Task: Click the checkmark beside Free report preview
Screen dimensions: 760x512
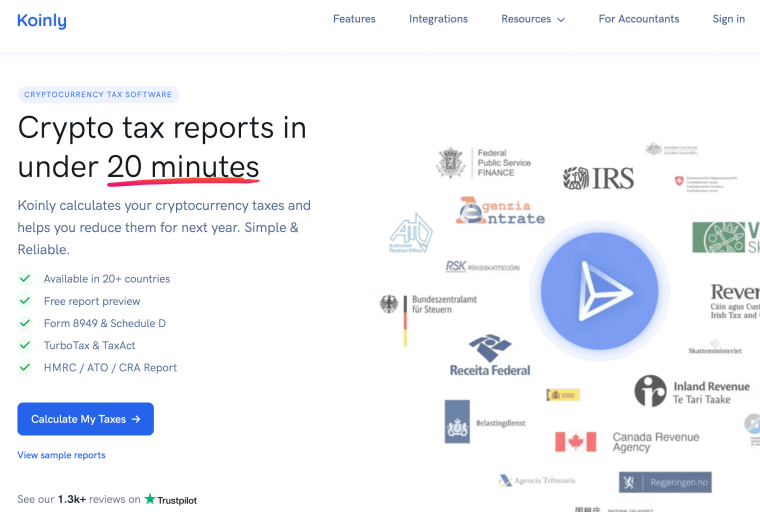Action: click(25, 301)
